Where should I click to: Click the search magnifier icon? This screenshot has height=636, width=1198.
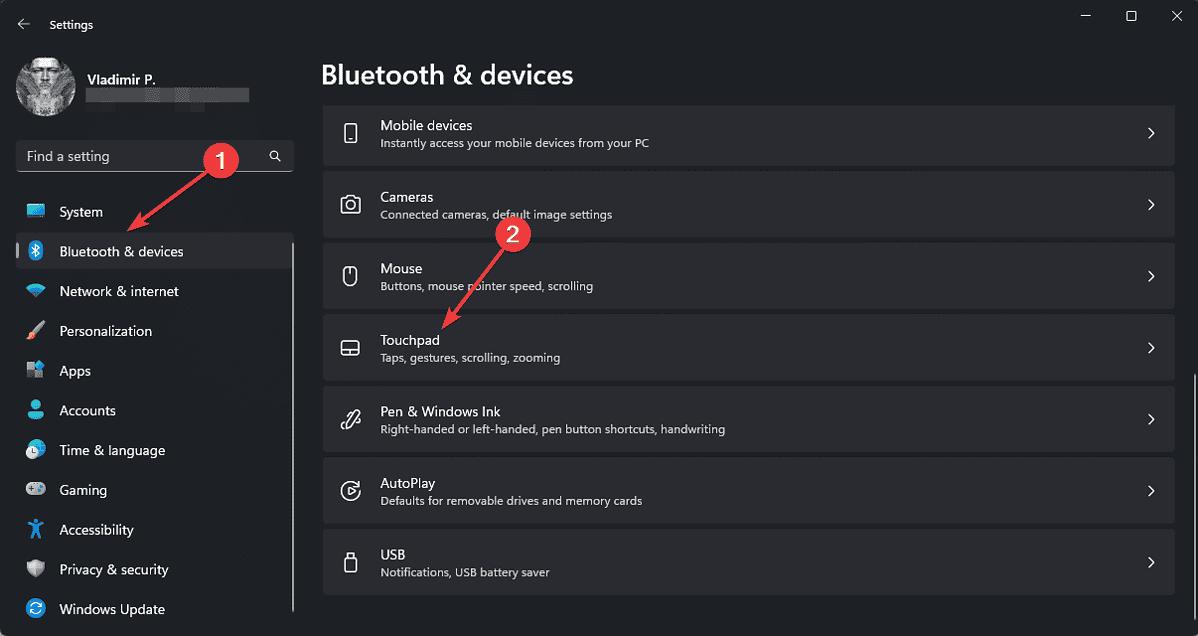275,156
